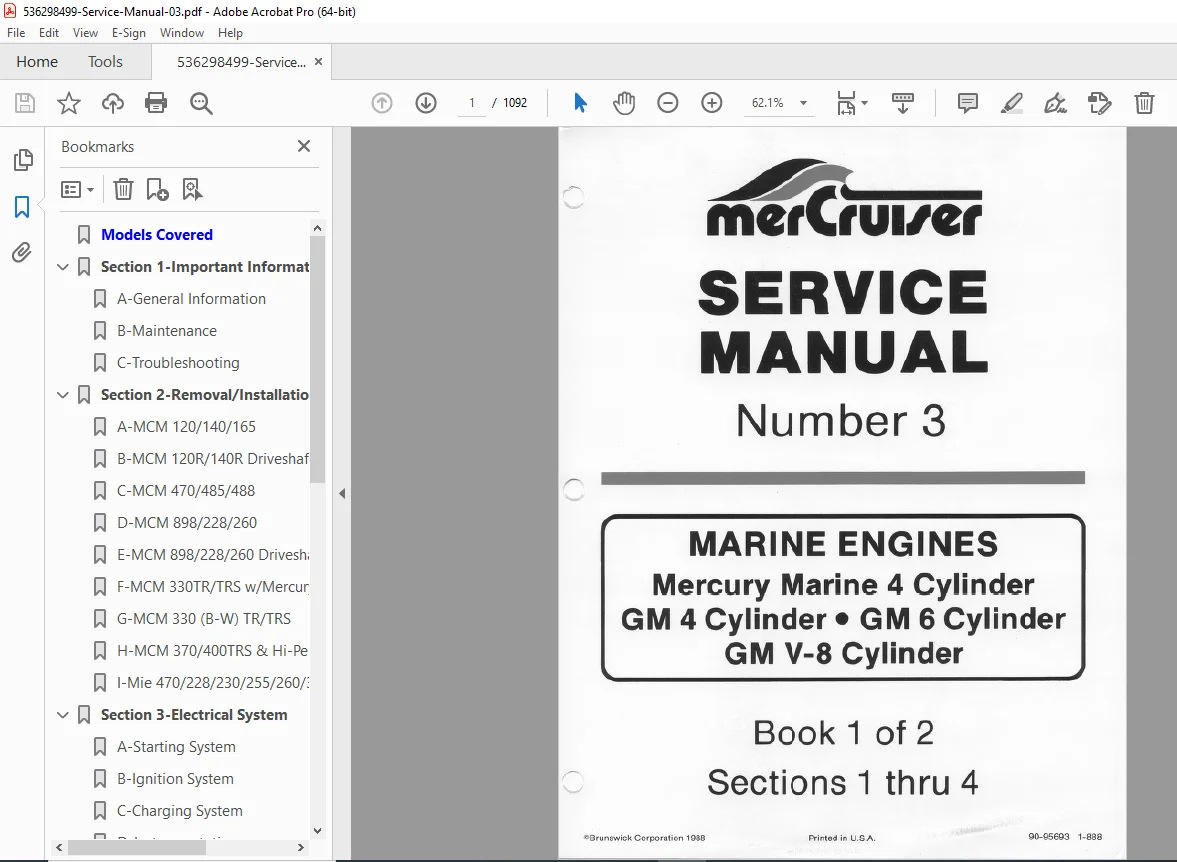This screenshot has height=862, width=1177.
Task: Add a sticky note comment
Action: [968, 103]
